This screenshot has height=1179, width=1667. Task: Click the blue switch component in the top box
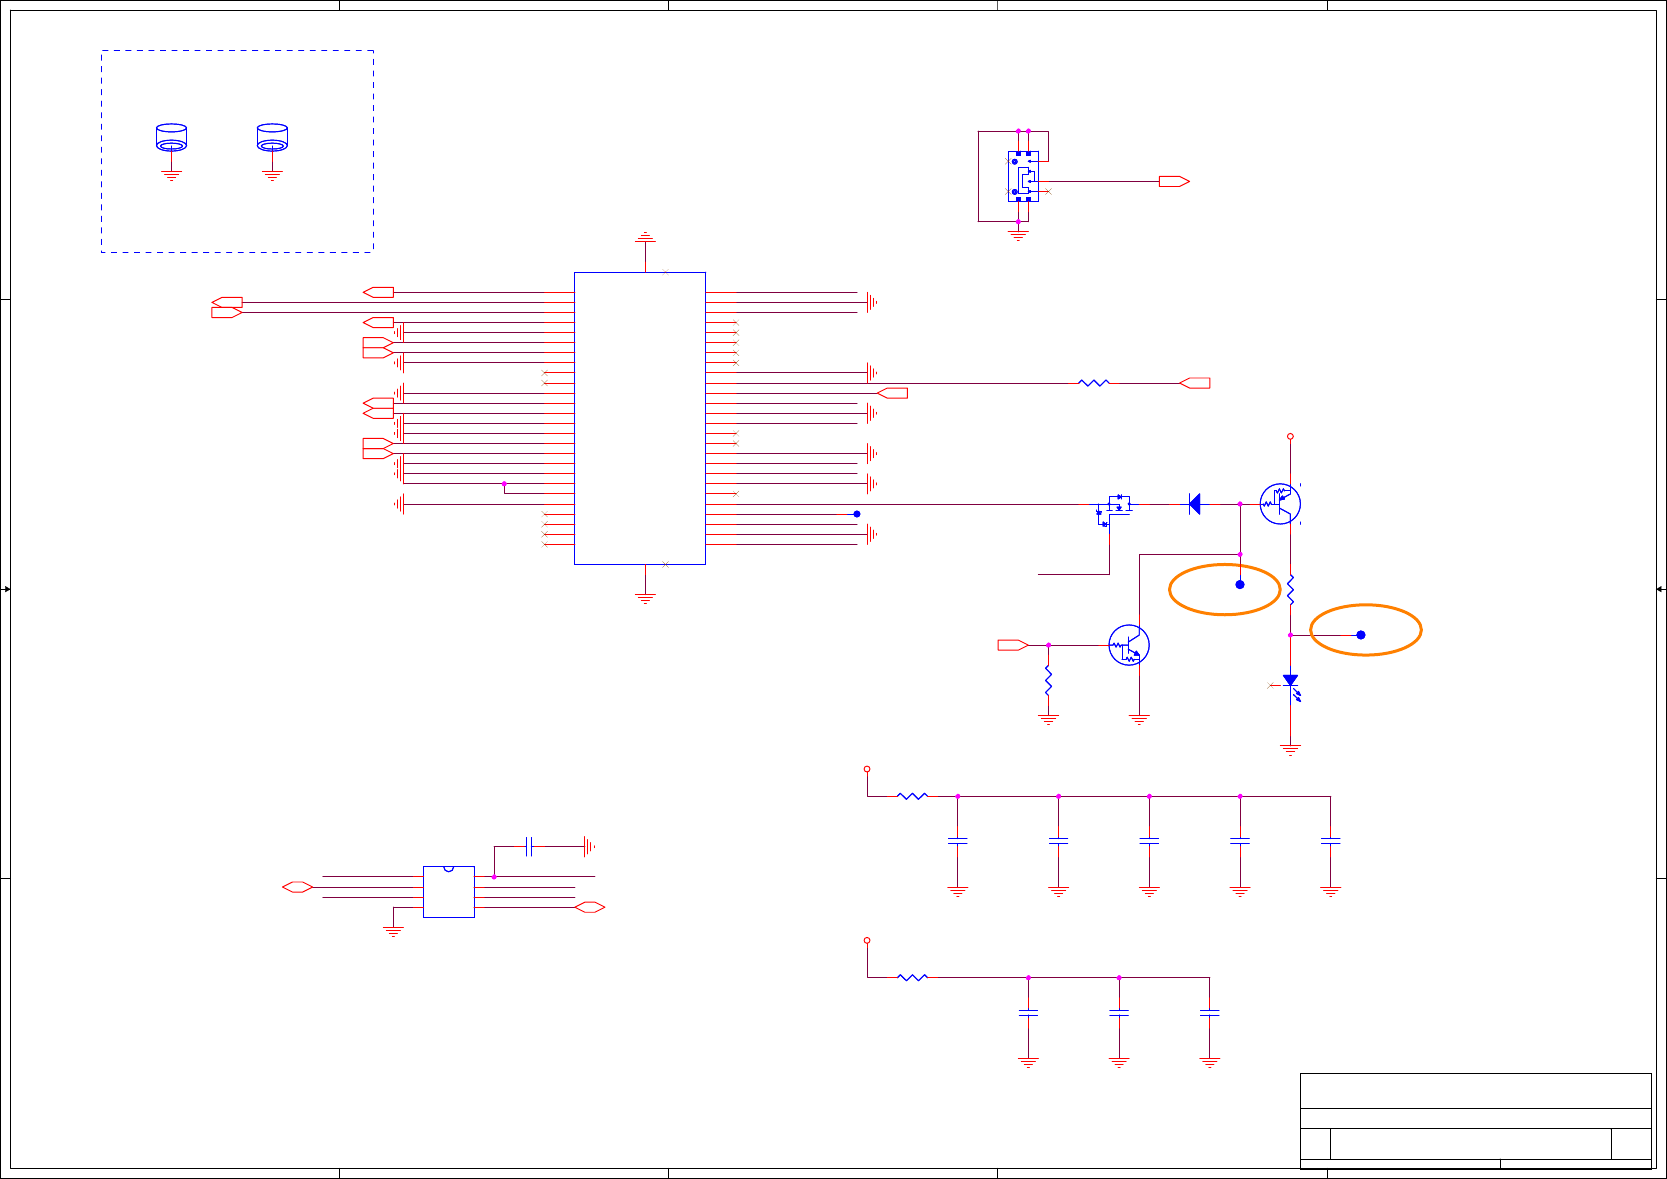tap(1023, 176)
